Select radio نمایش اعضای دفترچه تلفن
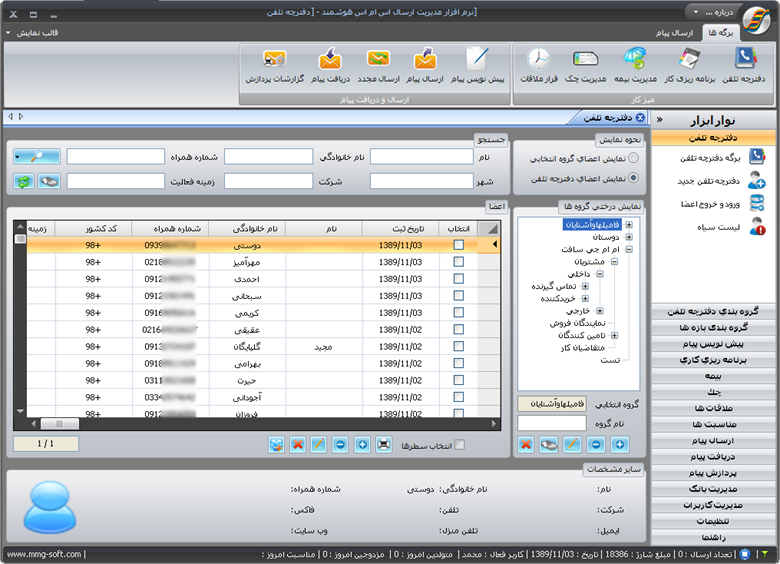Viewport: 780px width, 564px height. click(633, 178)
